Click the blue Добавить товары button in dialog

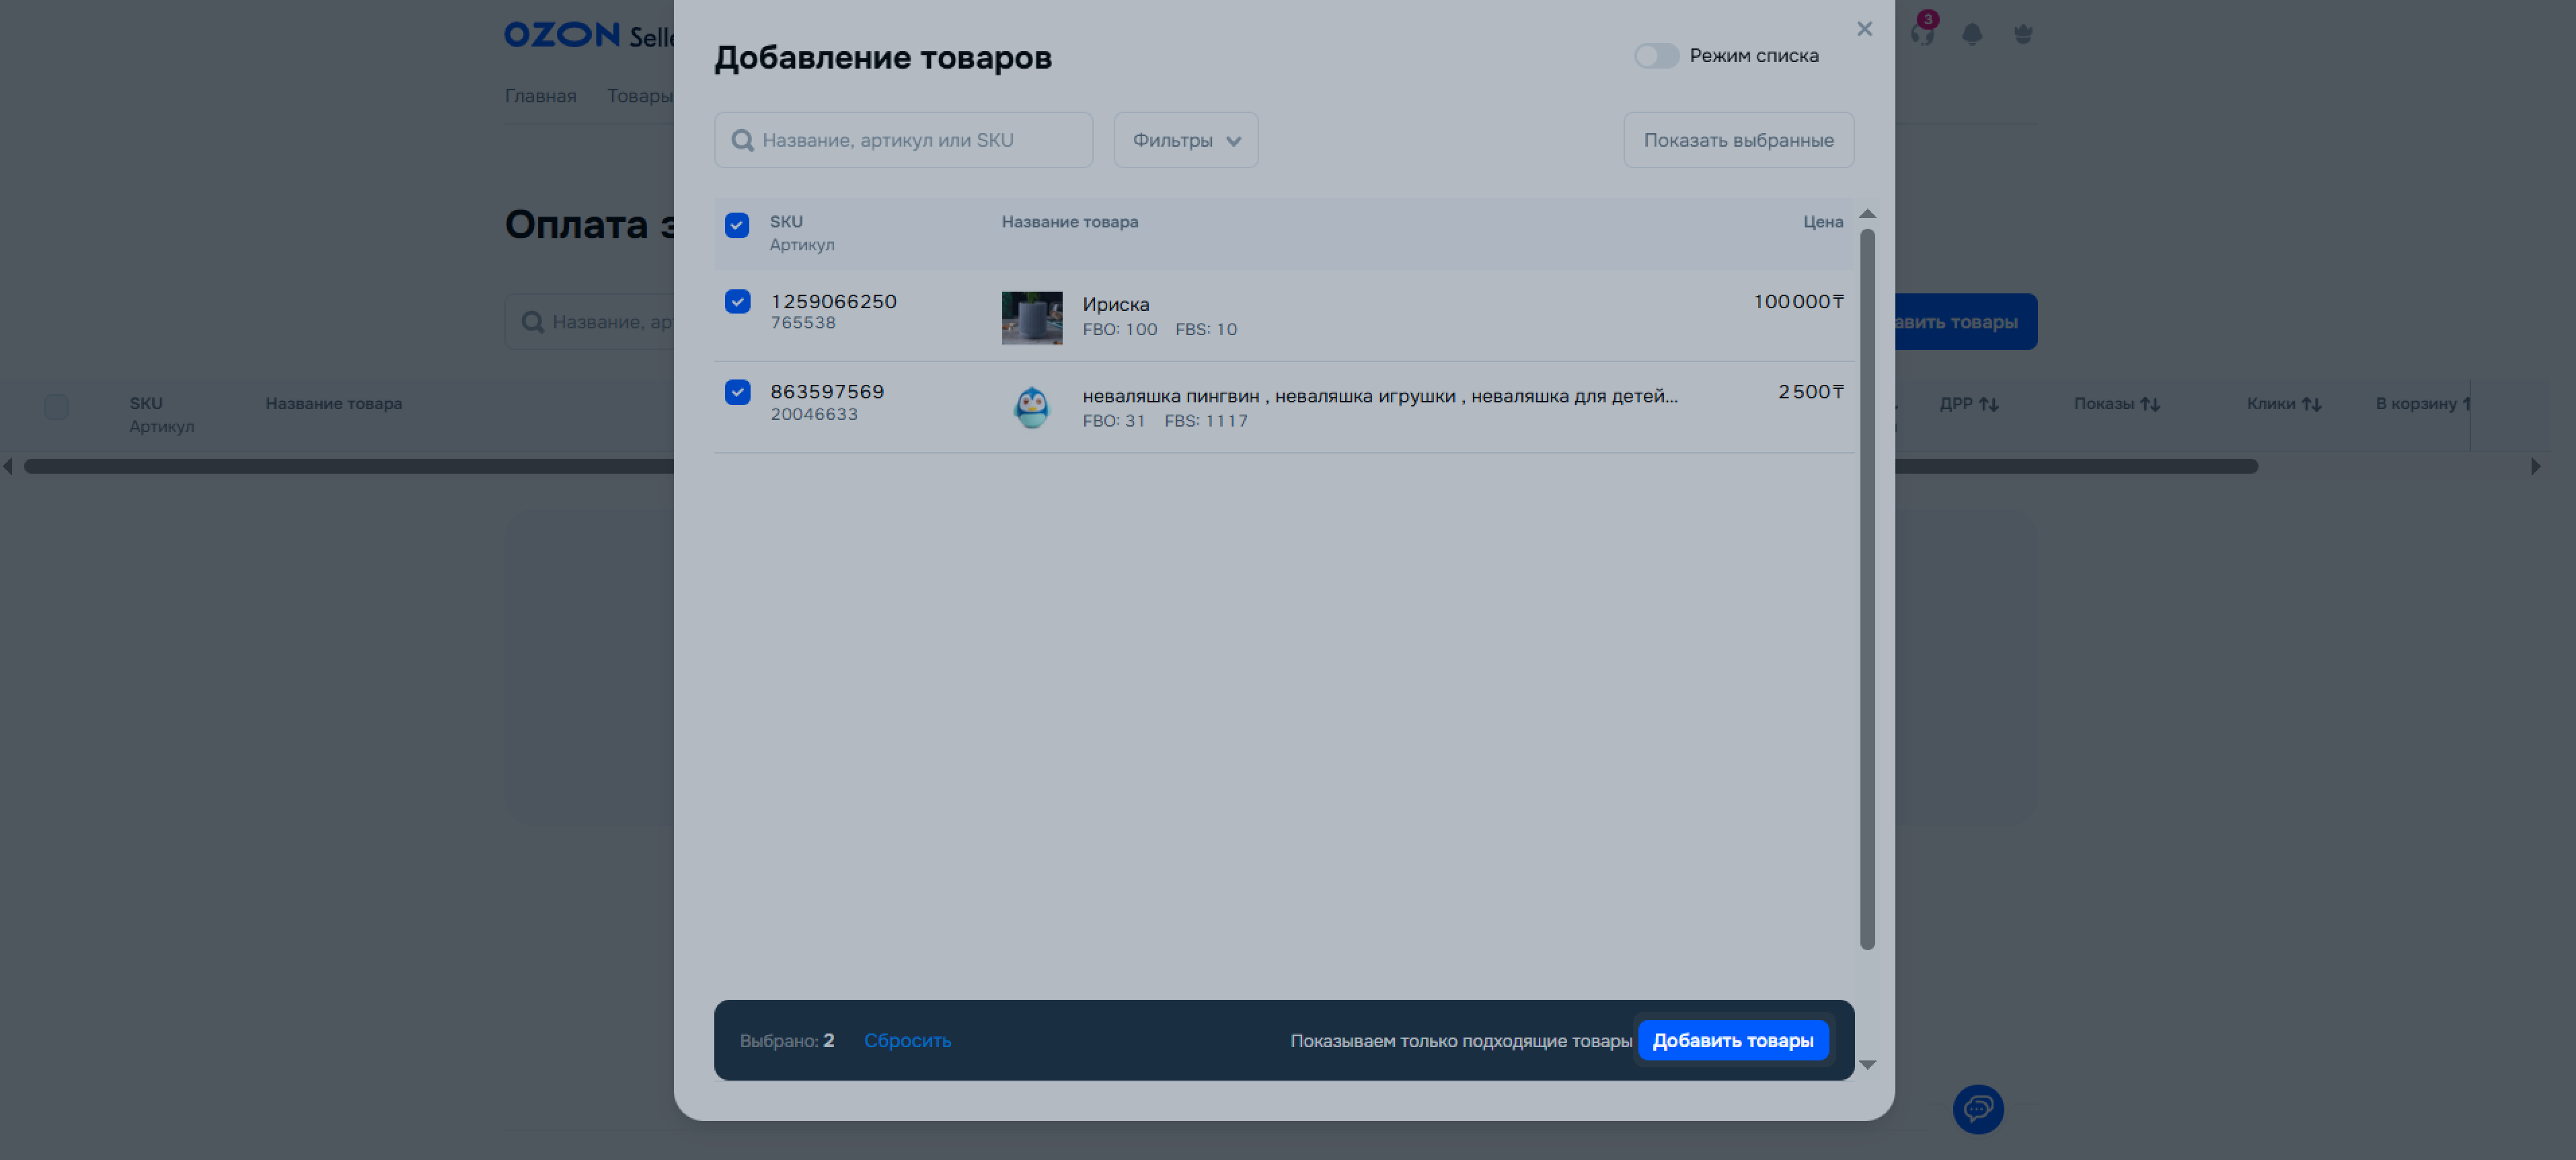tap(1733, 1041)
